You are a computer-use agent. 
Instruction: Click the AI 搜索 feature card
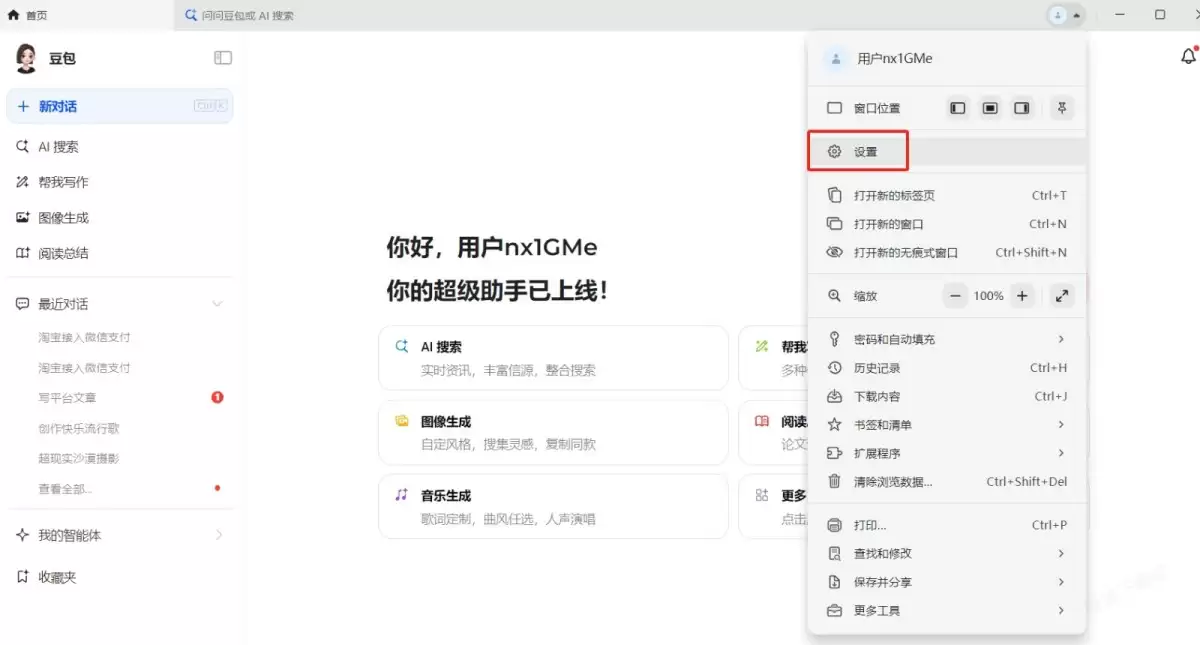[x=553, y=358]
